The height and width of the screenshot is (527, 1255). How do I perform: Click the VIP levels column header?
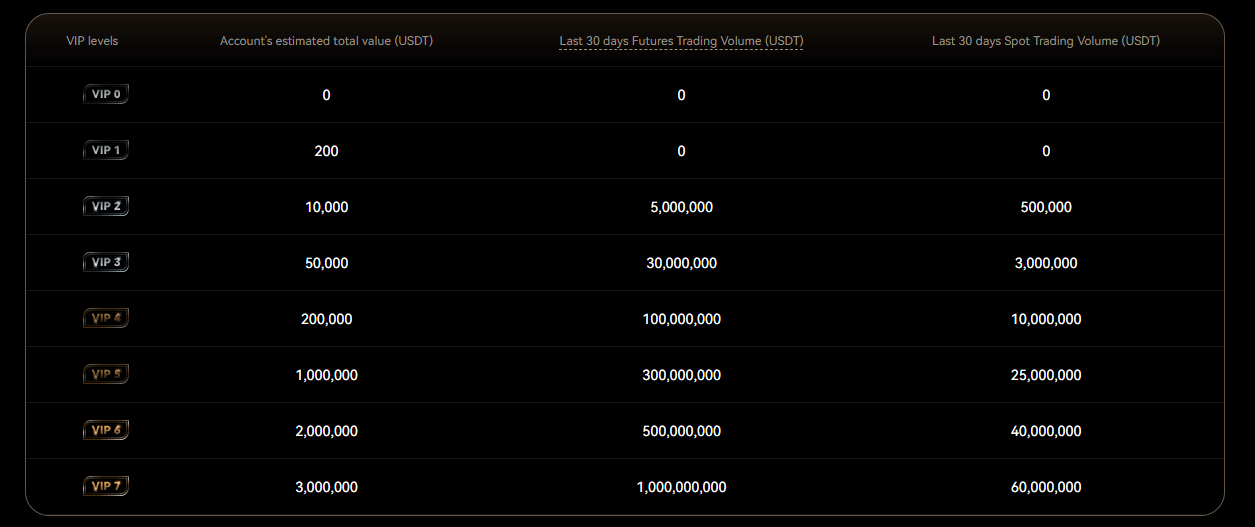click(x=92, y=41)
